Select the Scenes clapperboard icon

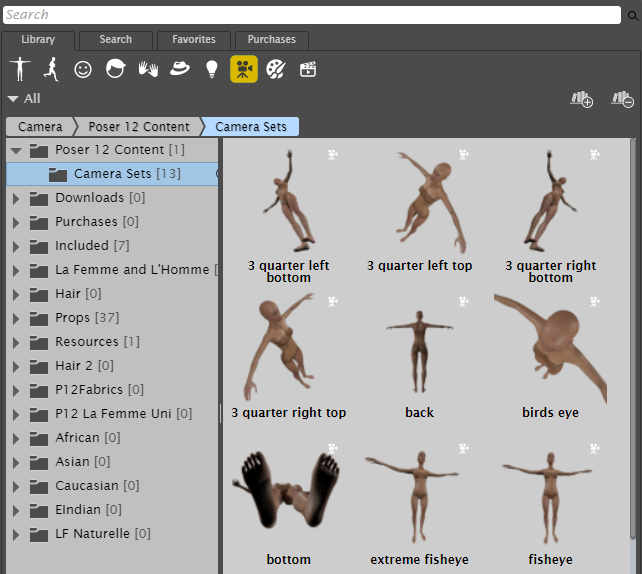pos(308,69)
